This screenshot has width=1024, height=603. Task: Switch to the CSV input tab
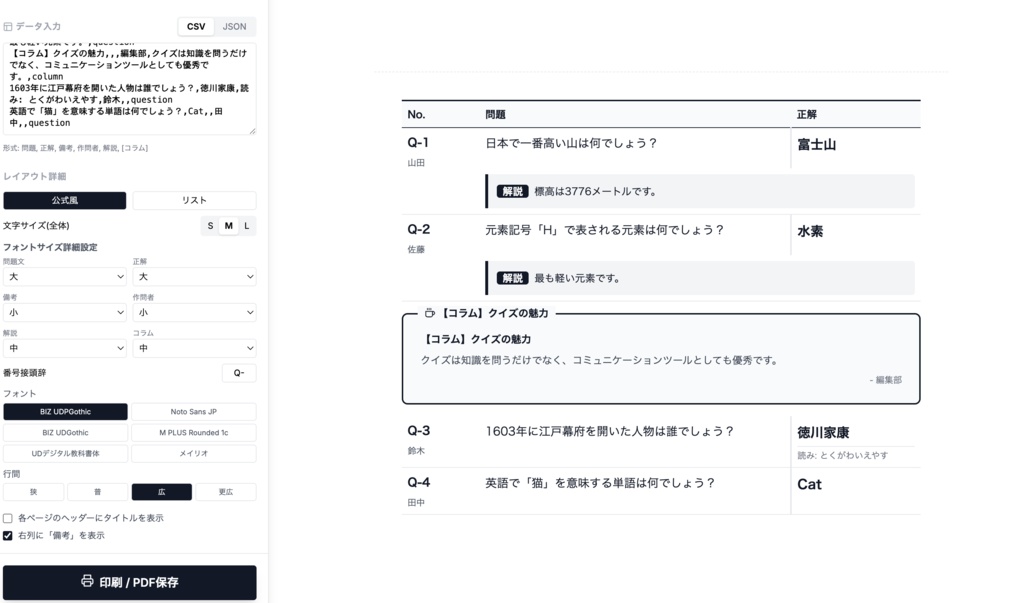(194, 26)
